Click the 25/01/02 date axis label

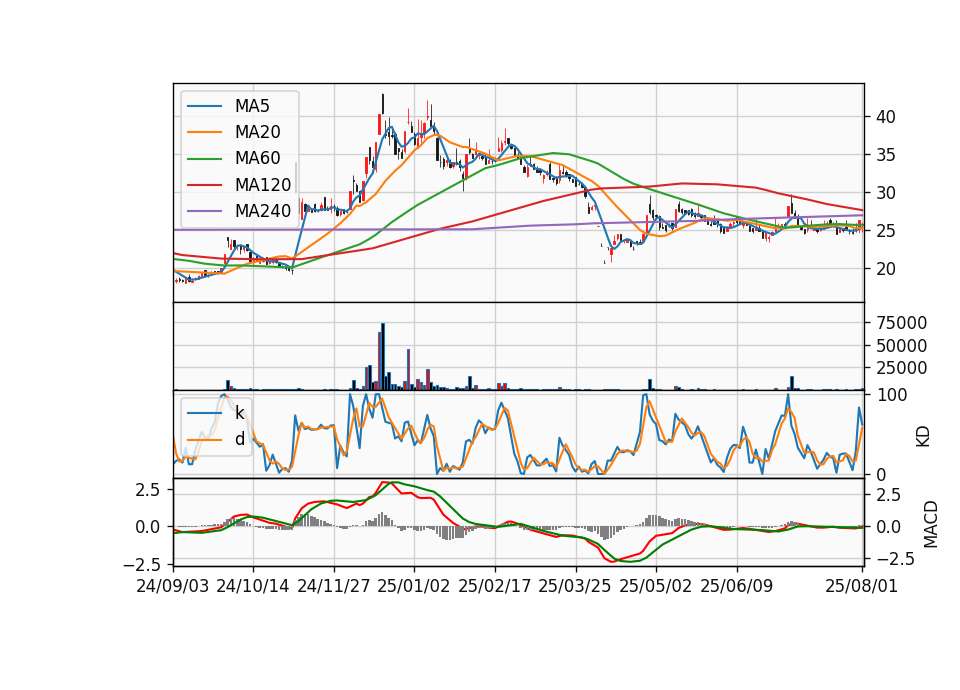(x=414, y=586)
